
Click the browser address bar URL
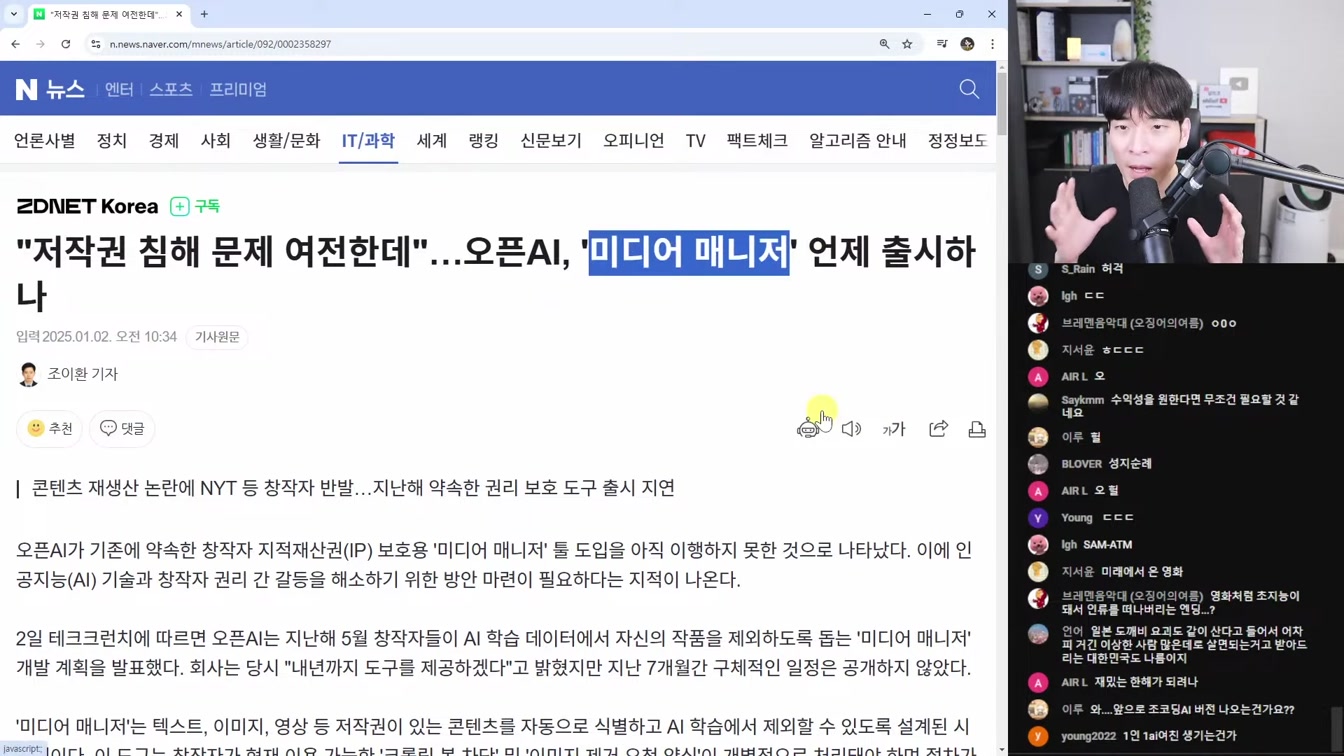[220, 44]
